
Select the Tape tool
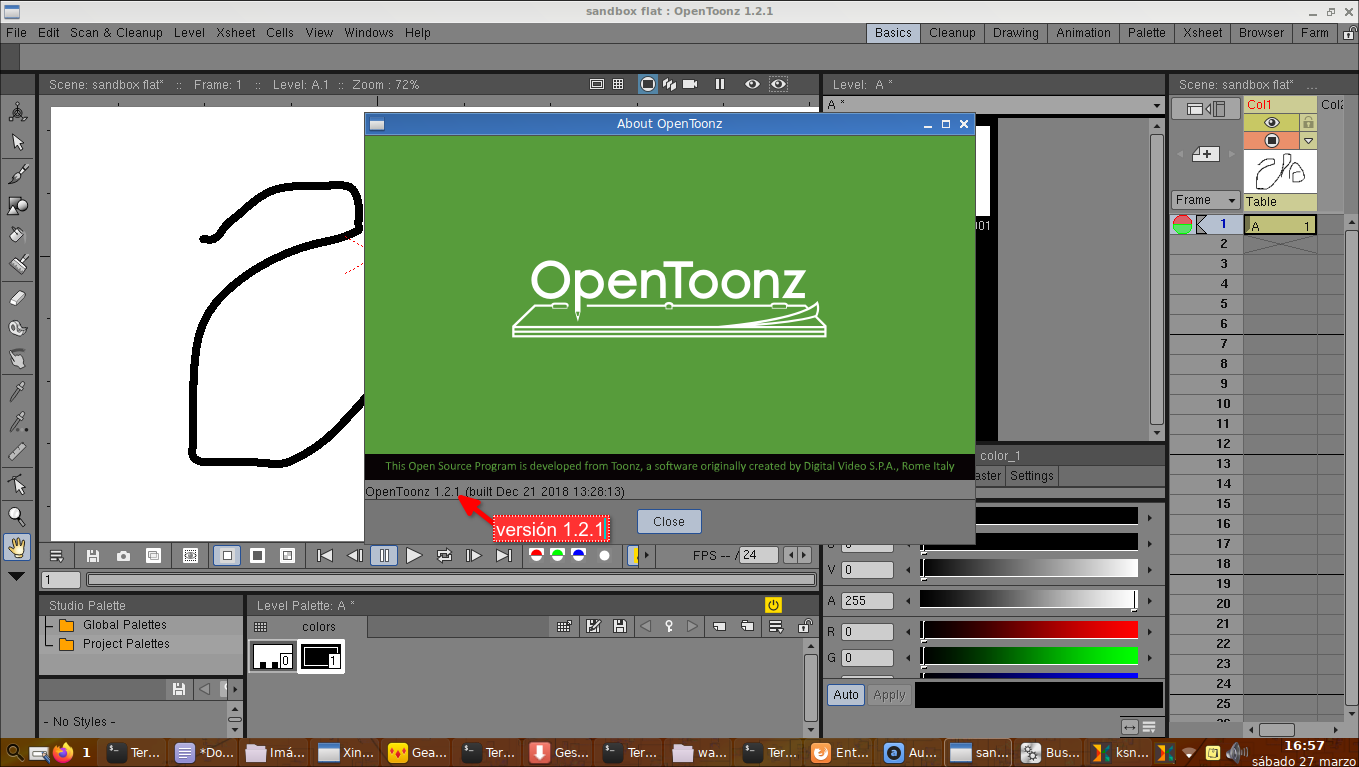coord(17,327)
